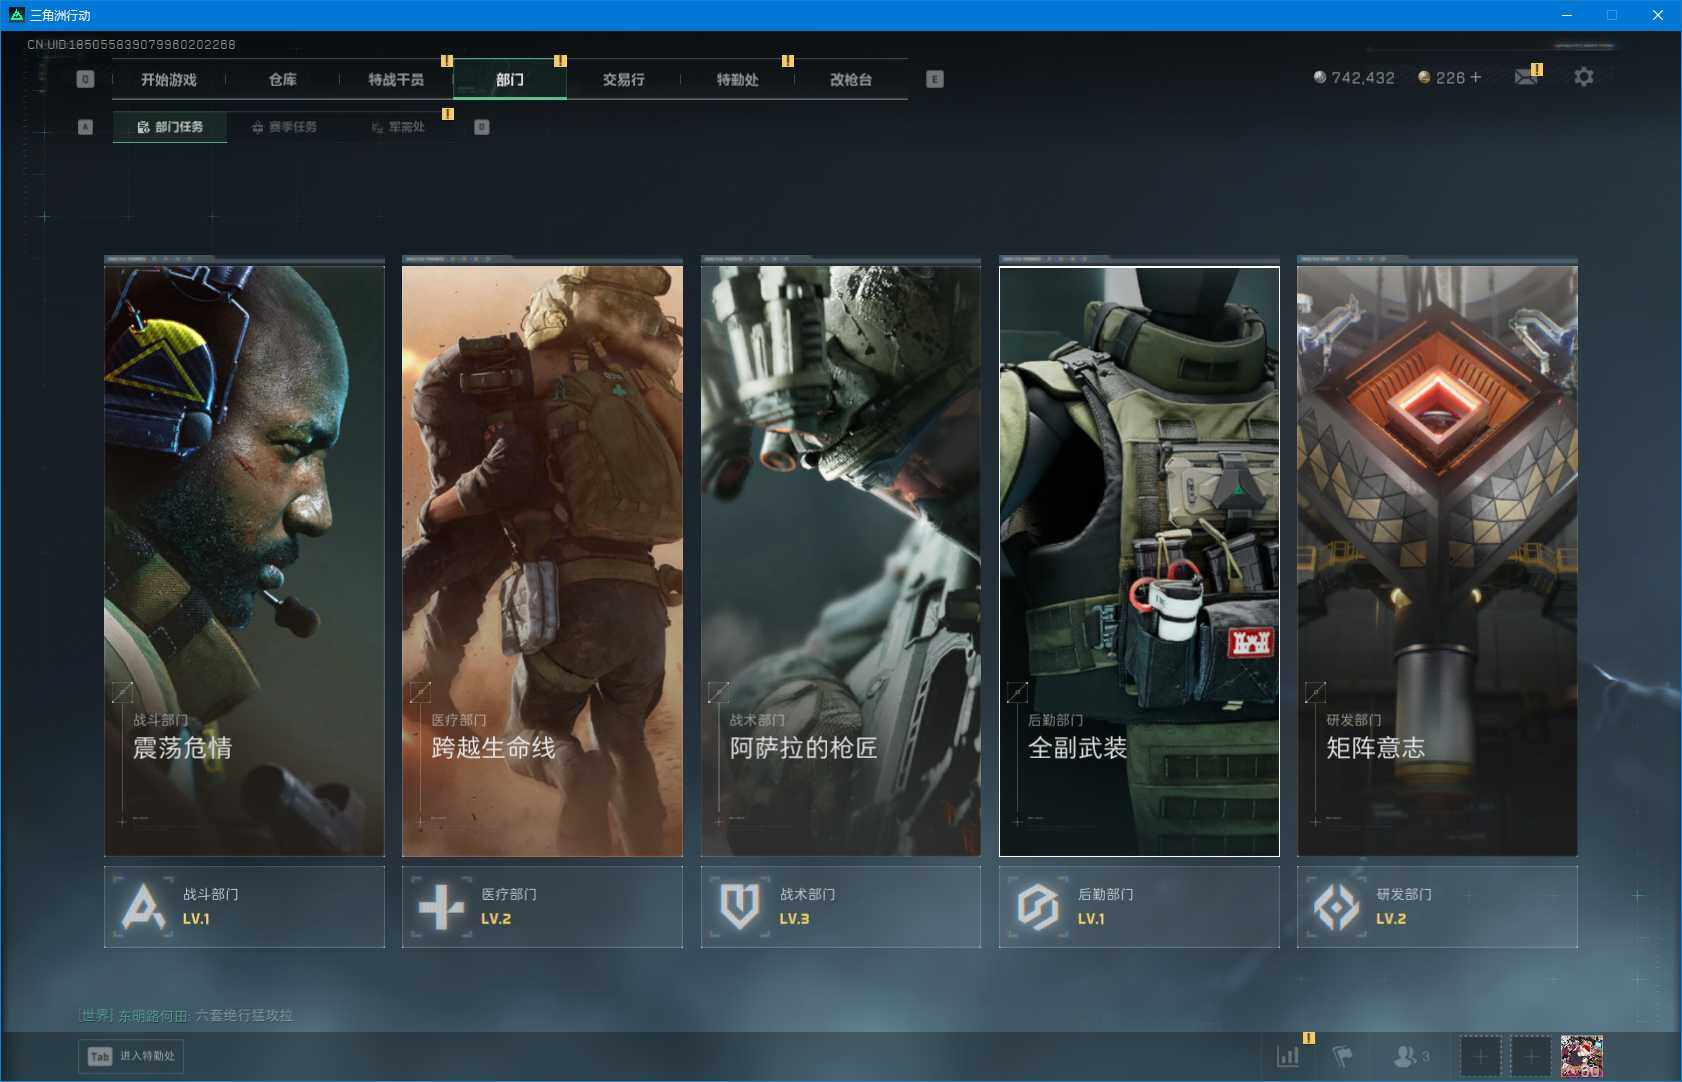
Task: Click the player avatar in bottom right
Action: click(1581, 1056)
